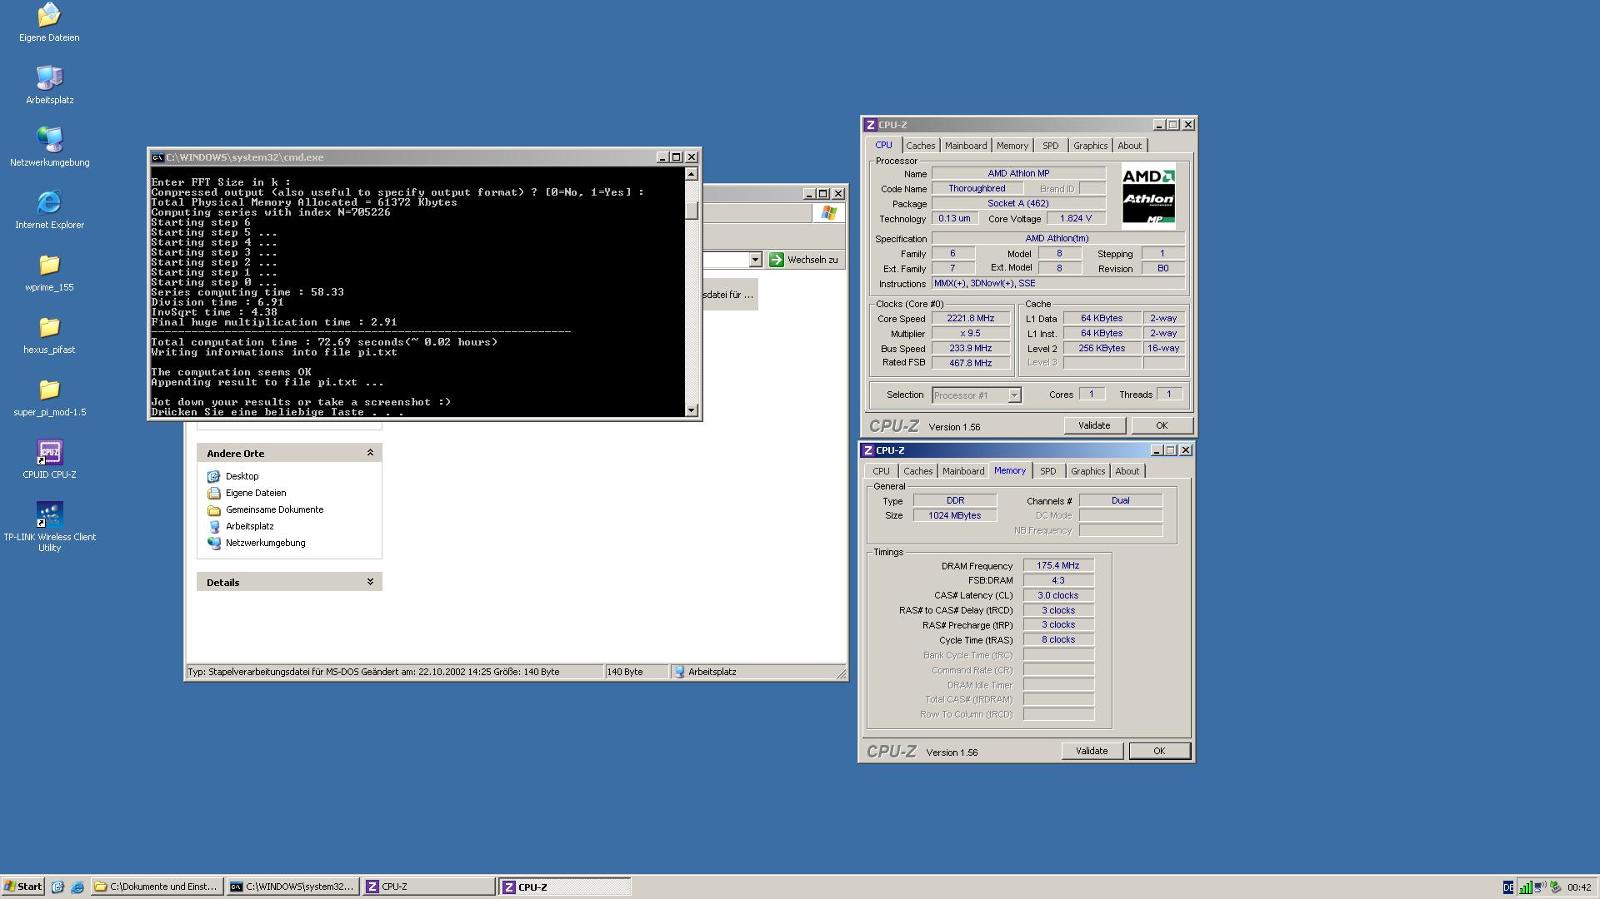Click the upper CPU-Z title bar Z icon
The image size is (1600, 899).
click(x=870, y=125)
